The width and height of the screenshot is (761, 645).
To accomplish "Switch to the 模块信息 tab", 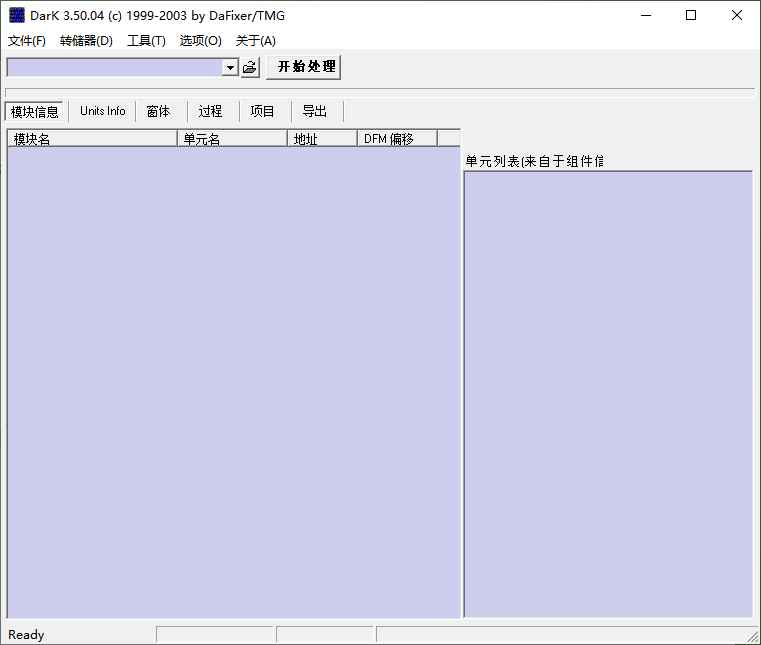I will [x=34, y=112].
